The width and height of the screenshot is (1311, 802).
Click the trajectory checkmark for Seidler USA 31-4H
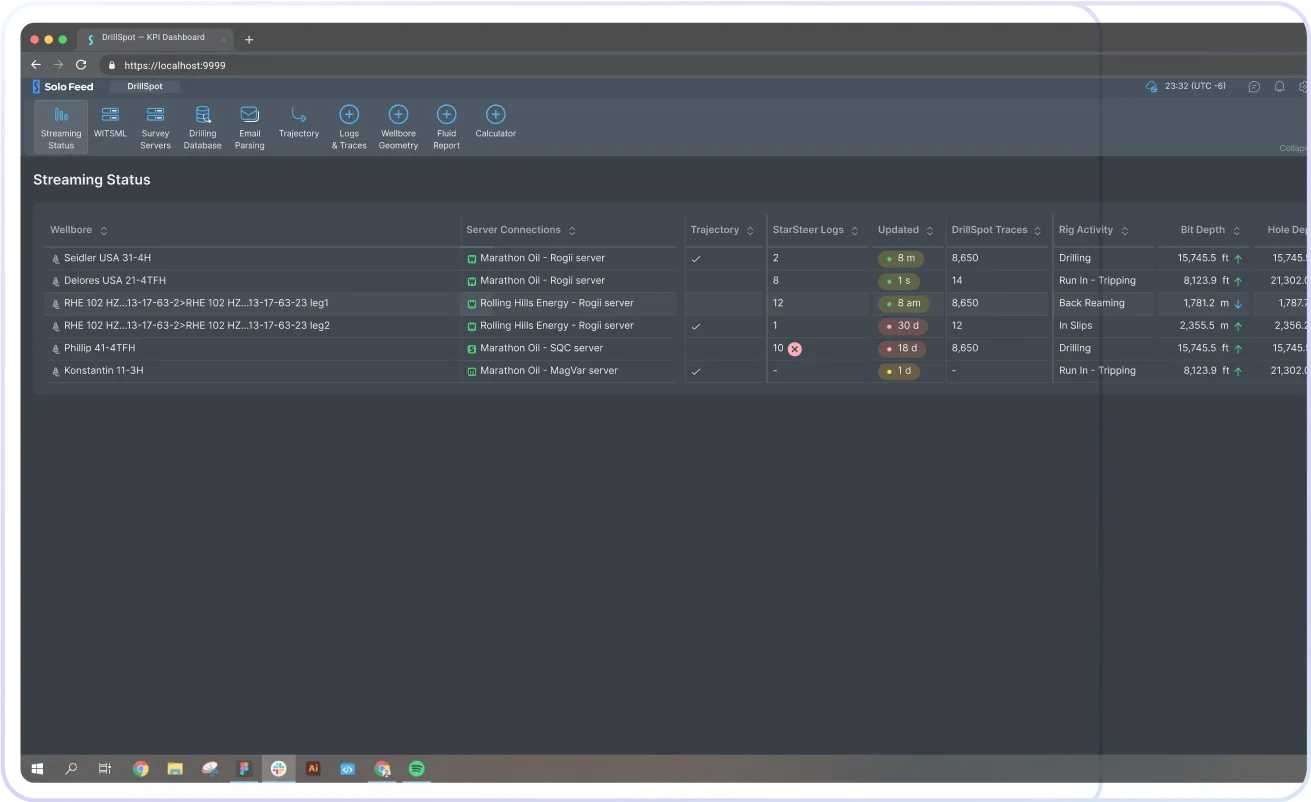point(696,259)
